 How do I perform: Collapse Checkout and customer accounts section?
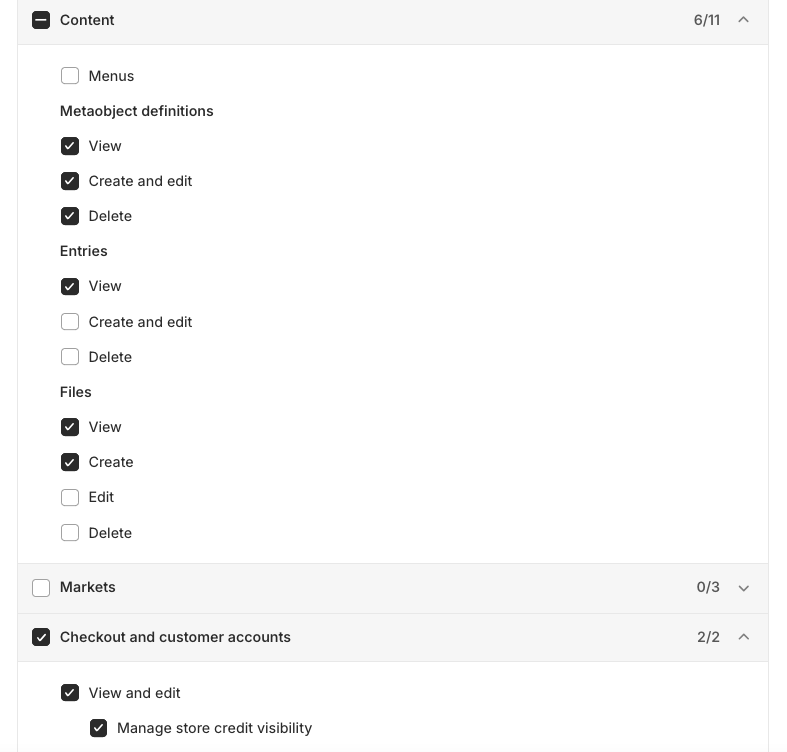click(x=743, y=637)
